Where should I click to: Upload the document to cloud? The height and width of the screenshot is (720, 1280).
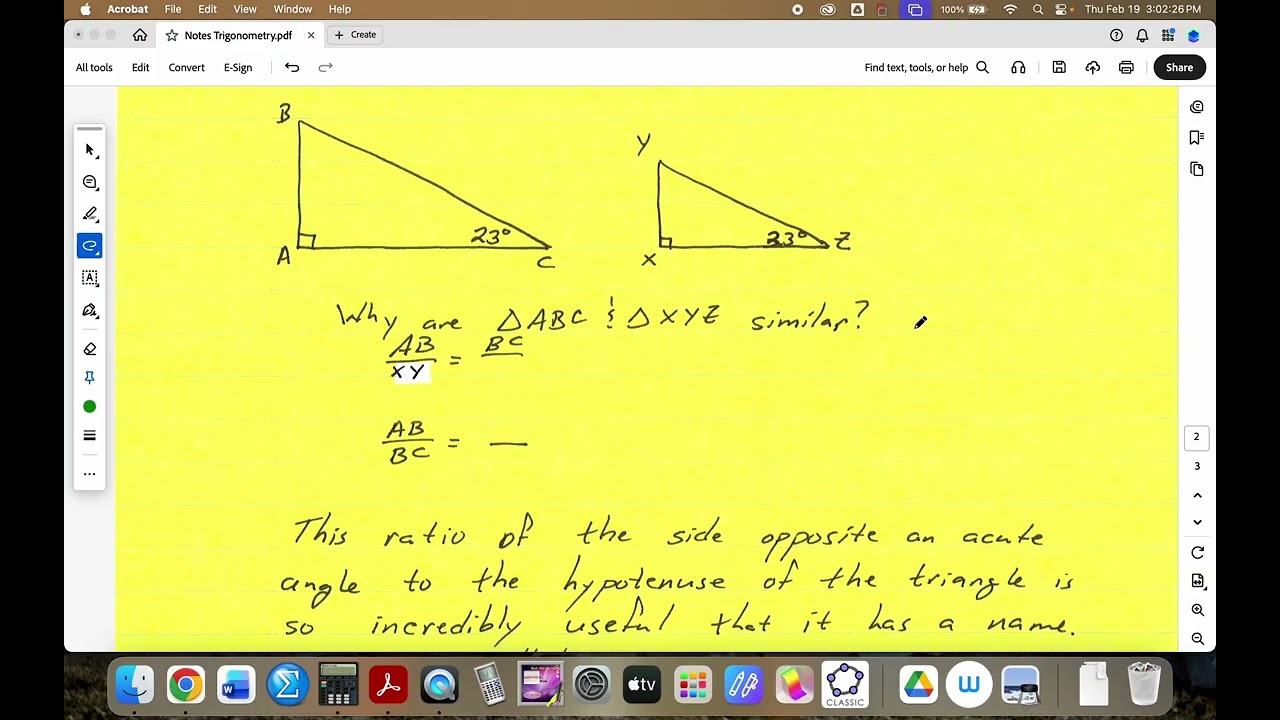[x=1093, y=67]
